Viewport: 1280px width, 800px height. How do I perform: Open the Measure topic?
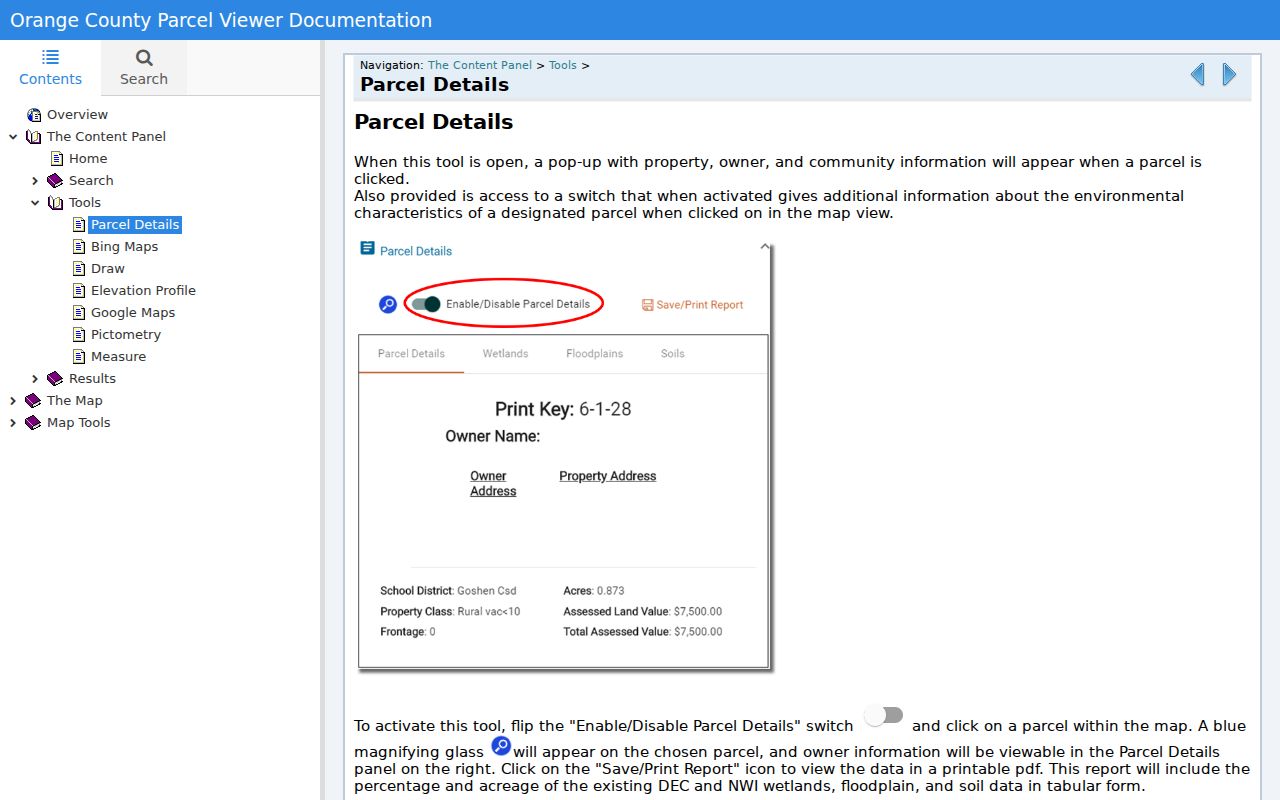tap(118, 357)
